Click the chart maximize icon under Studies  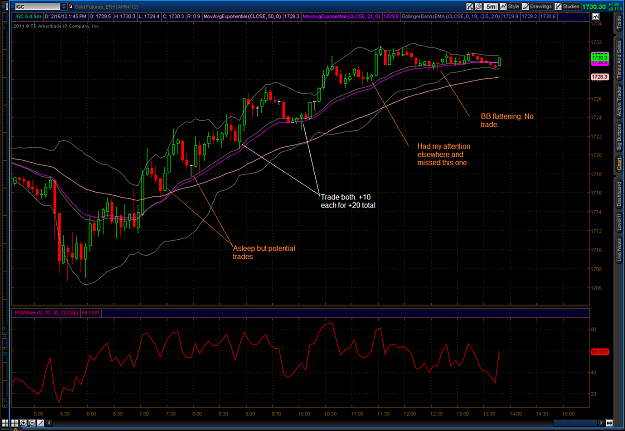click(596, 16)
